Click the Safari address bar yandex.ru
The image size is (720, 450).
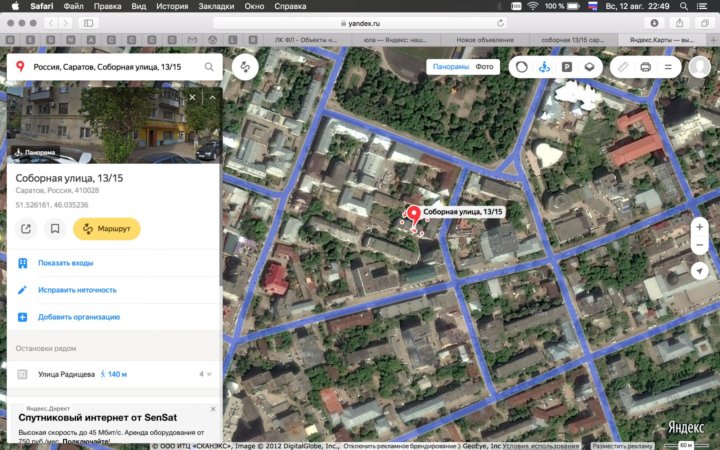(x=360, y=23)
